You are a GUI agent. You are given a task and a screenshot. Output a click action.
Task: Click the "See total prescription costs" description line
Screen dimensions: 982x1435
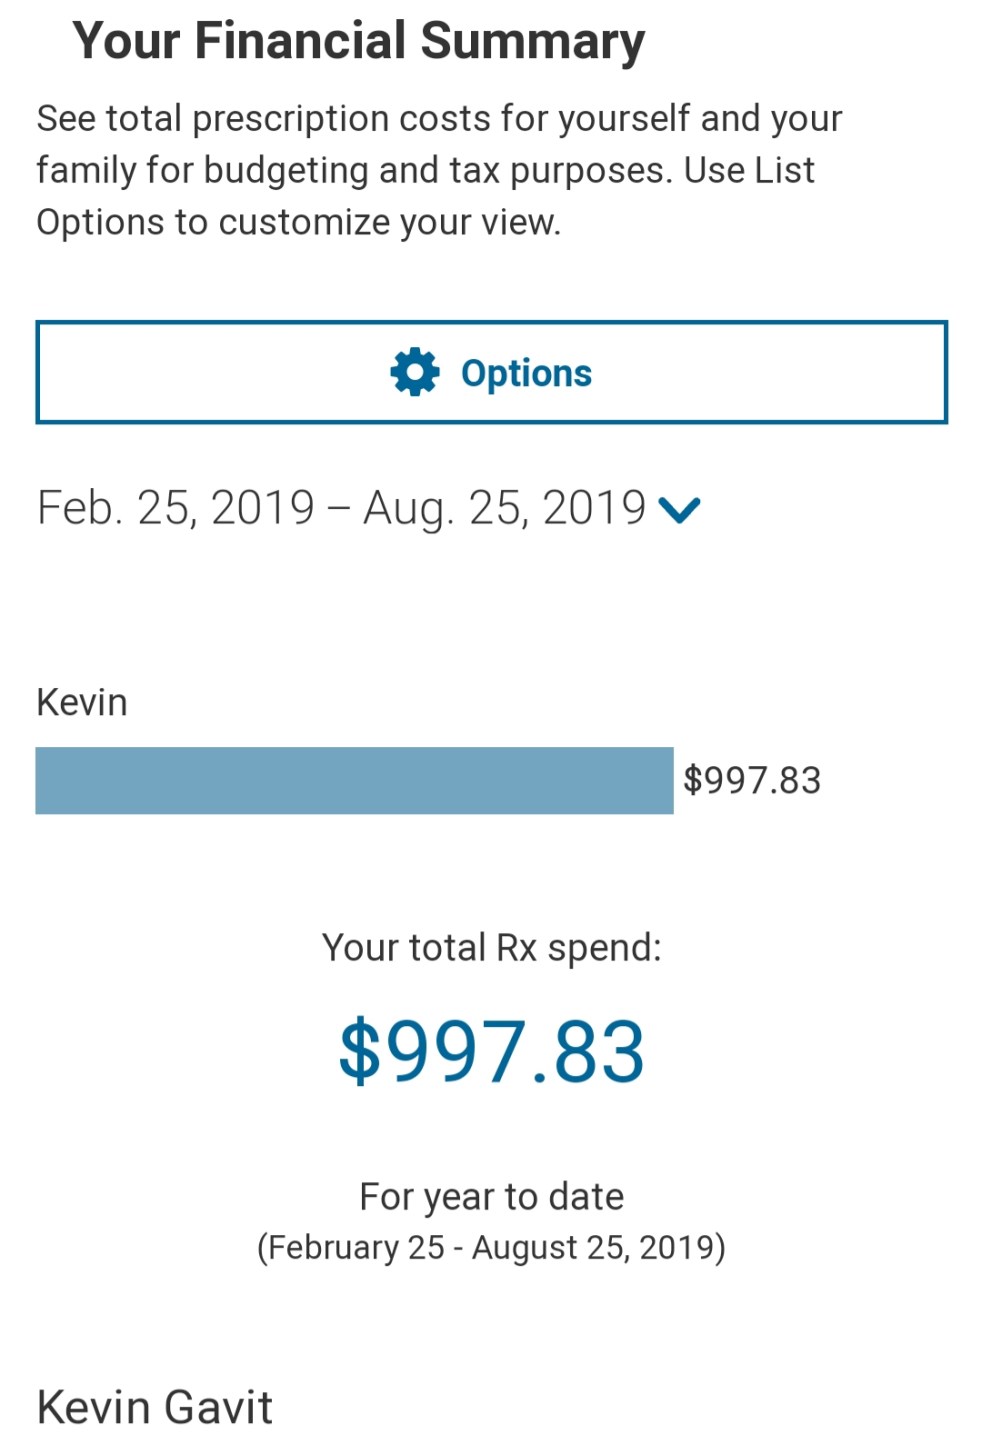(x=438, y=118)
